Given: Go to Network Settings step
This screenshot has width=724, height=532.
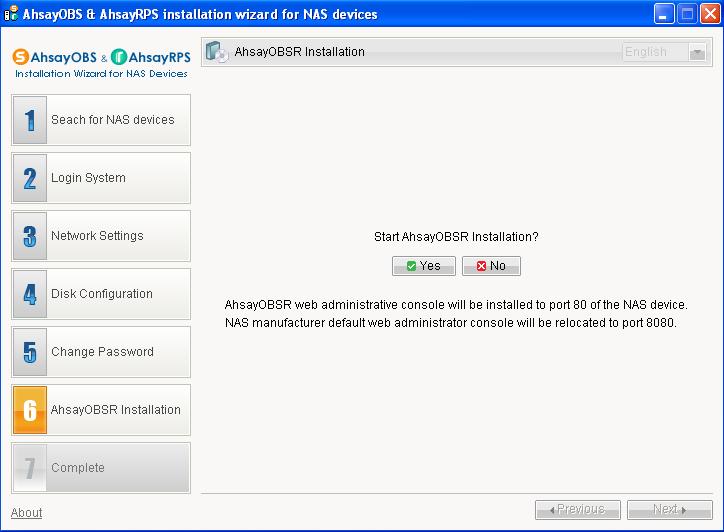Looking at the screenshot, I should click(x=101, y=236).
